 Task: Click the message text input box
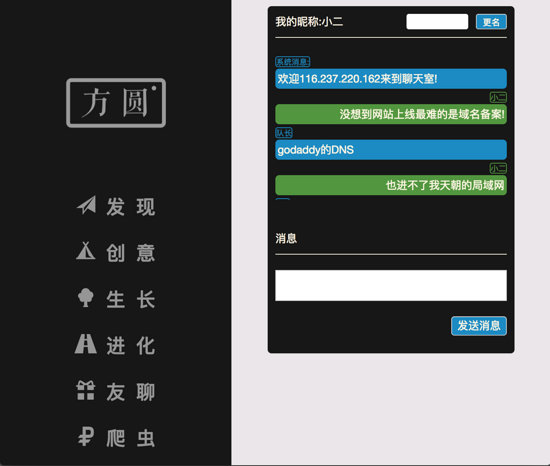click(391, 285)
